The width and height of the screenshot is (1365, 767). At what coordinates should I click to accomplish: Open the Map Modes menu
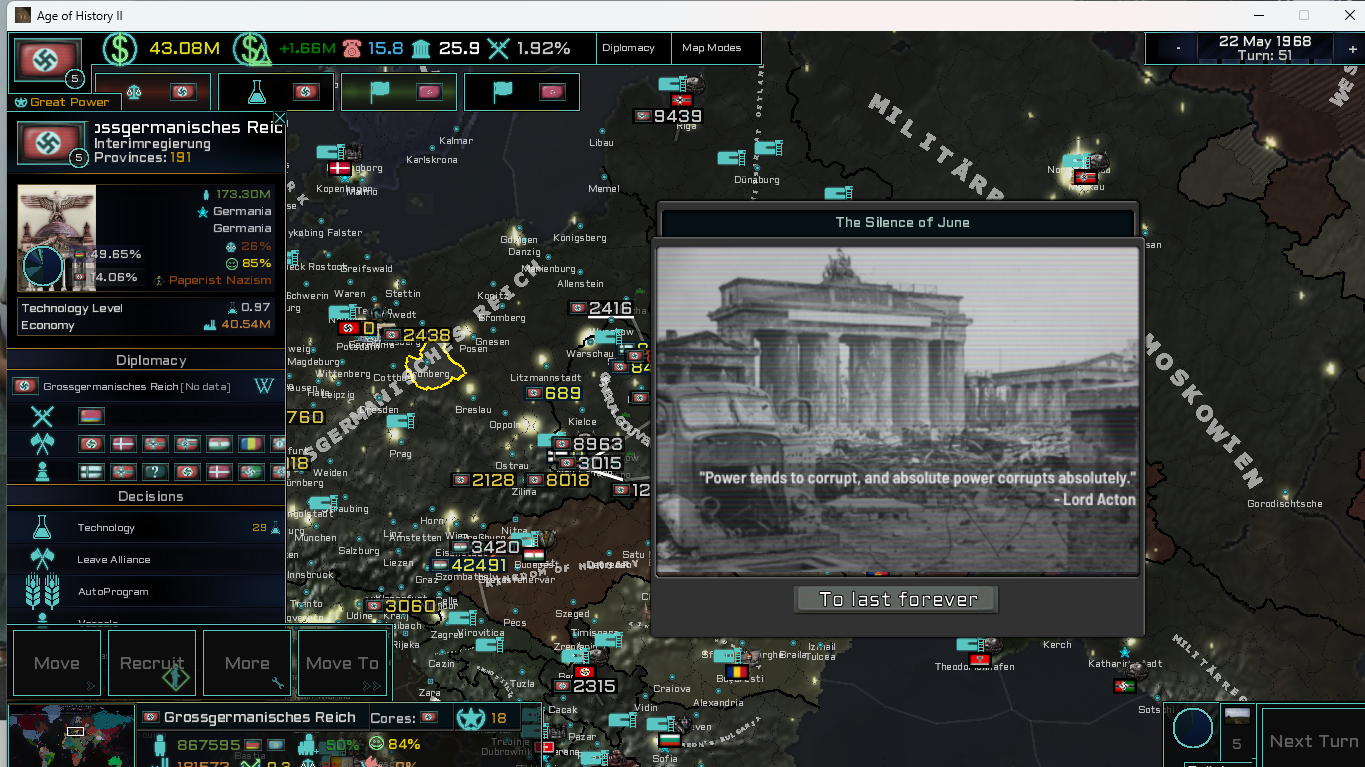tap(711, 48)
